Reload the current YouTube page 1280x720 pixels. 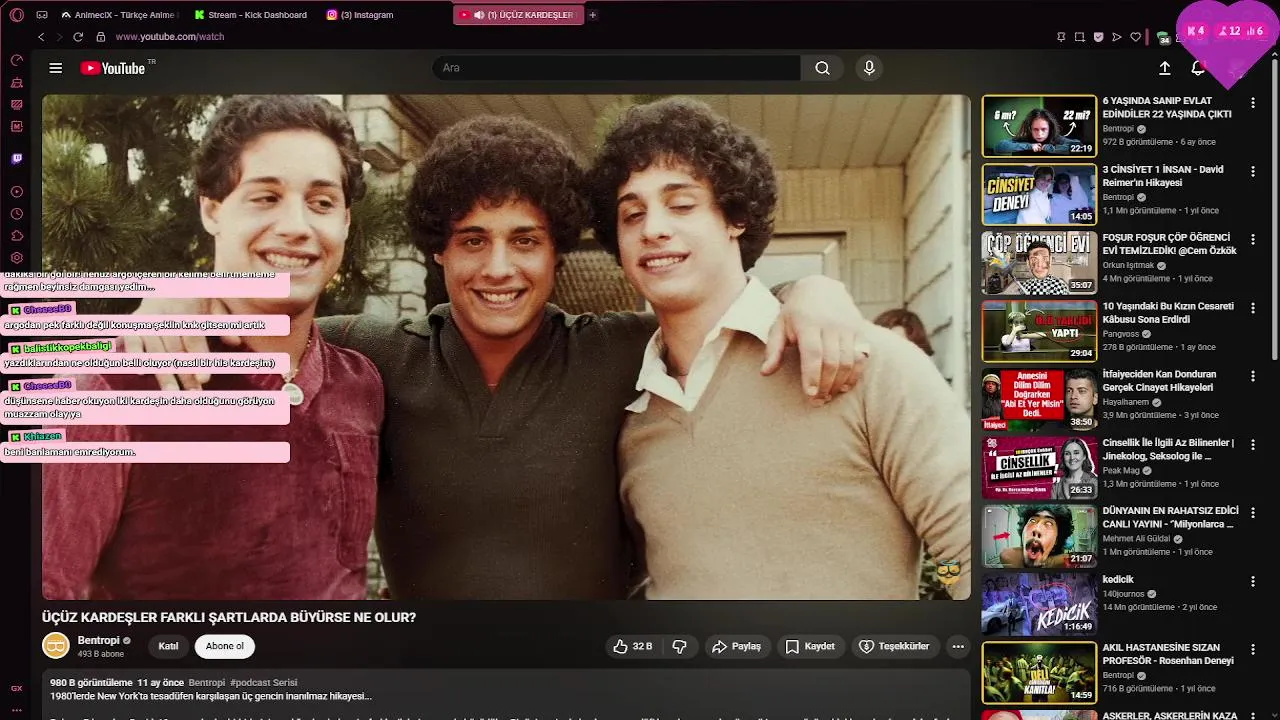[78, 37]
